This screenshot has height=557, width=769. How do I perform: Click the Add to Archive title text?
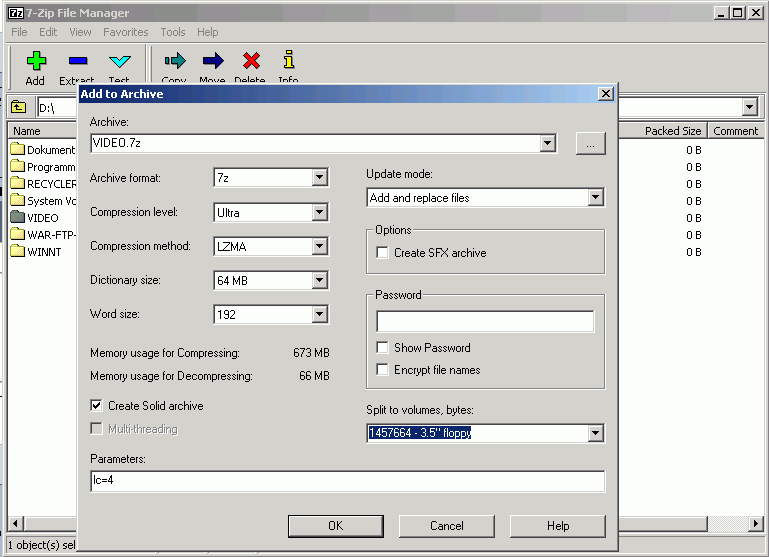coord(122,94)
